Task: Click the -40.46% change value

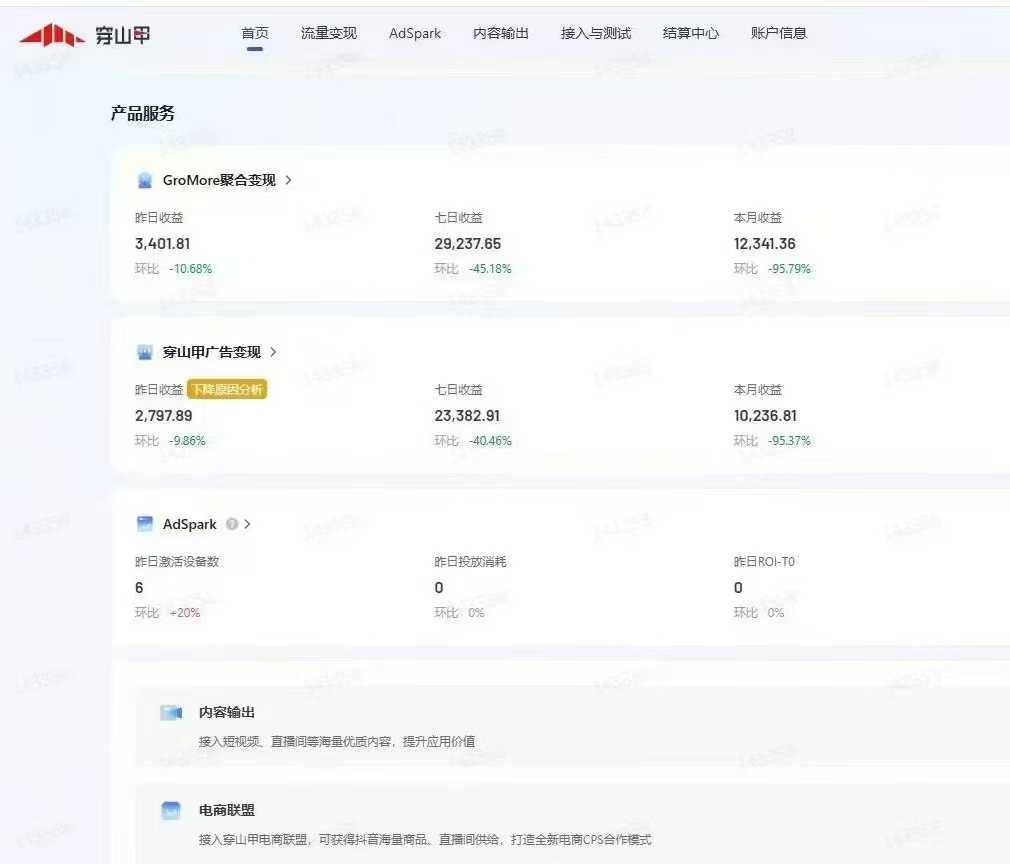Action: (x=490, y=441)
